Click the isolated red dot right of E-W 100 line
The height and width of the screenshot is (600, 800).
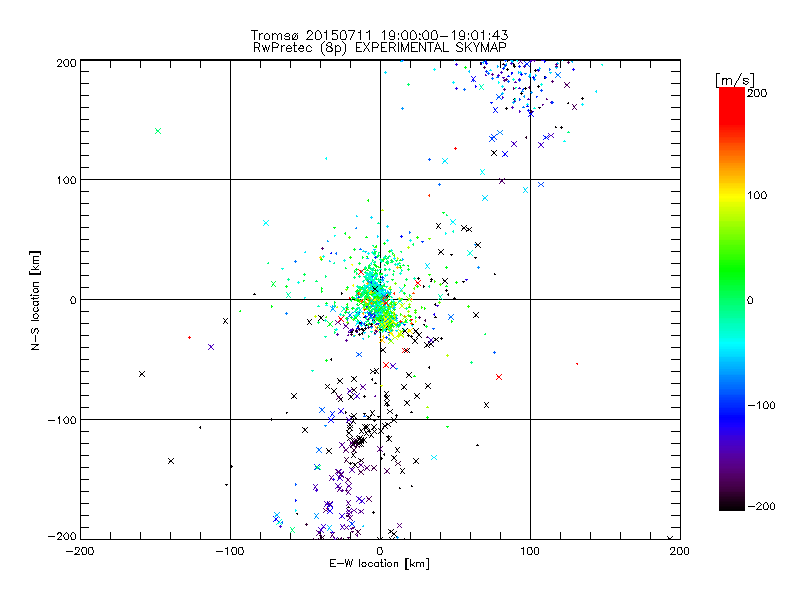click(577, 364)
